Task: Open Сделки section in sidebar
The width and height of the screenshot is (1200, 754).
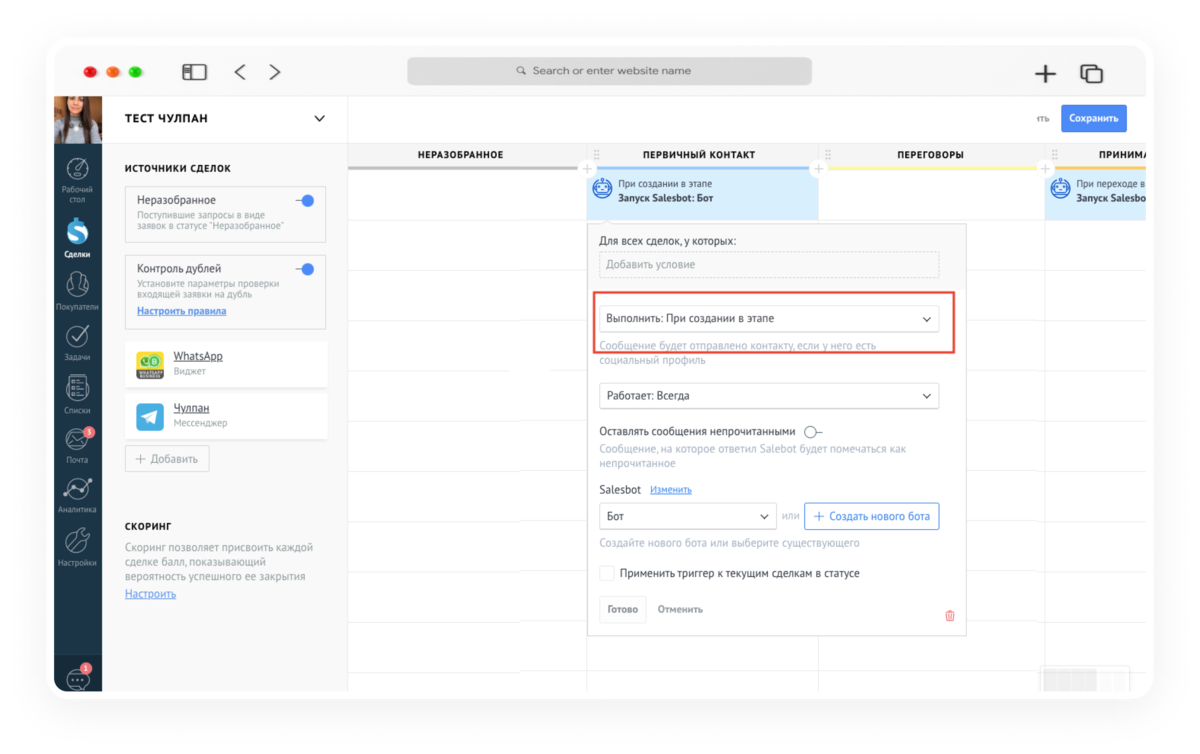Action: coord(77,238)
